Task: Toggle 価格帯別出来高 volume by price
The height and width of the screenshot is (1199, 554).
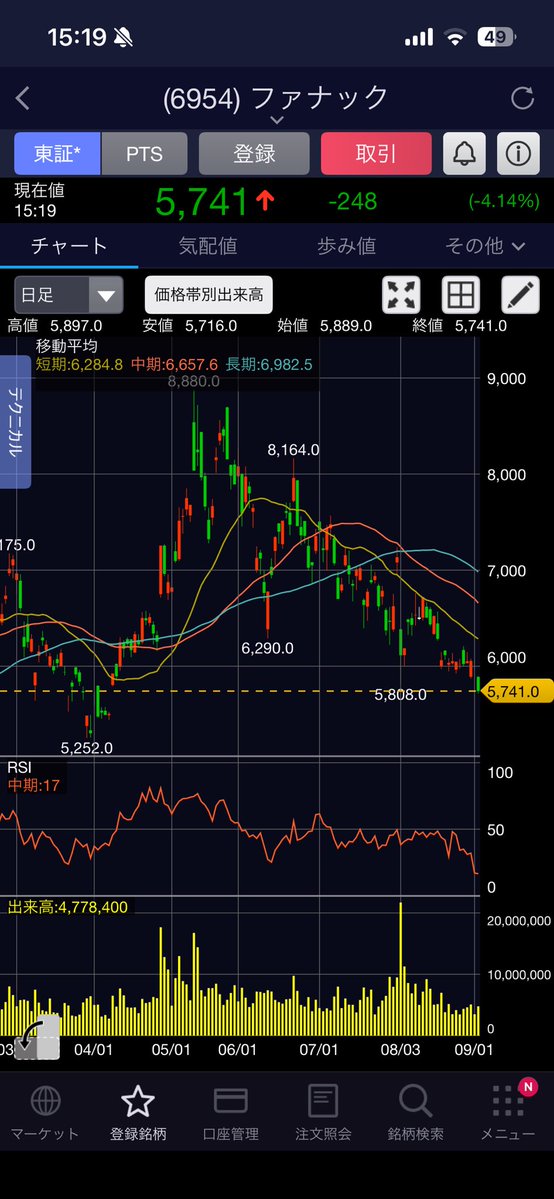Action: (x=209, y=295)
